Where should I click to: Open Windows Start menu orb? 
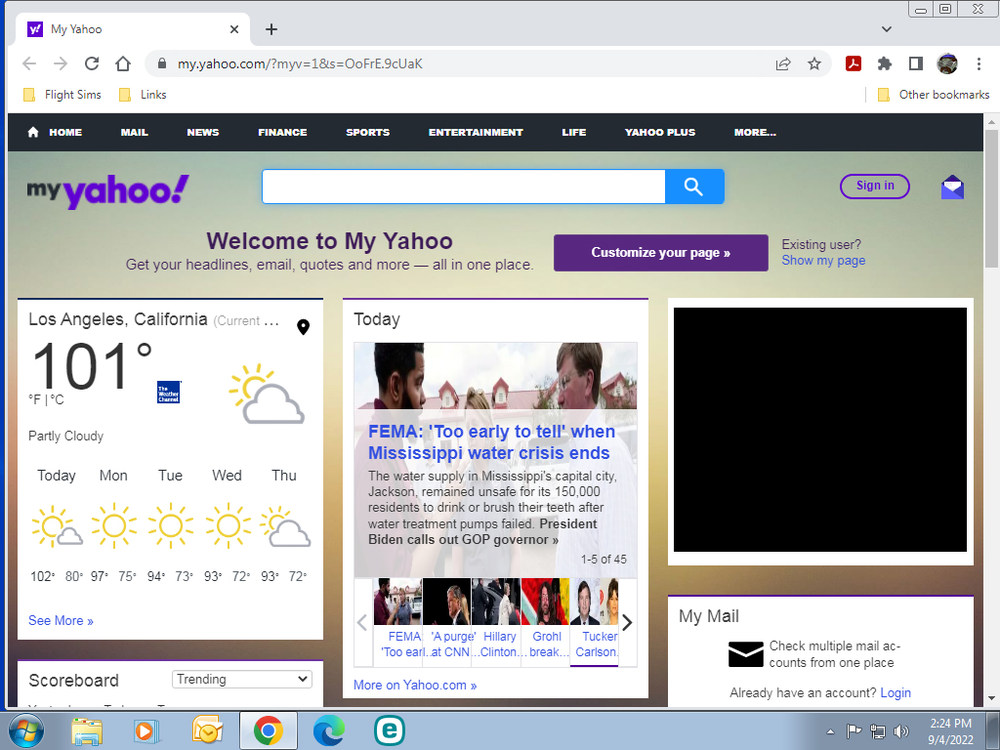(x=26, y=731)
